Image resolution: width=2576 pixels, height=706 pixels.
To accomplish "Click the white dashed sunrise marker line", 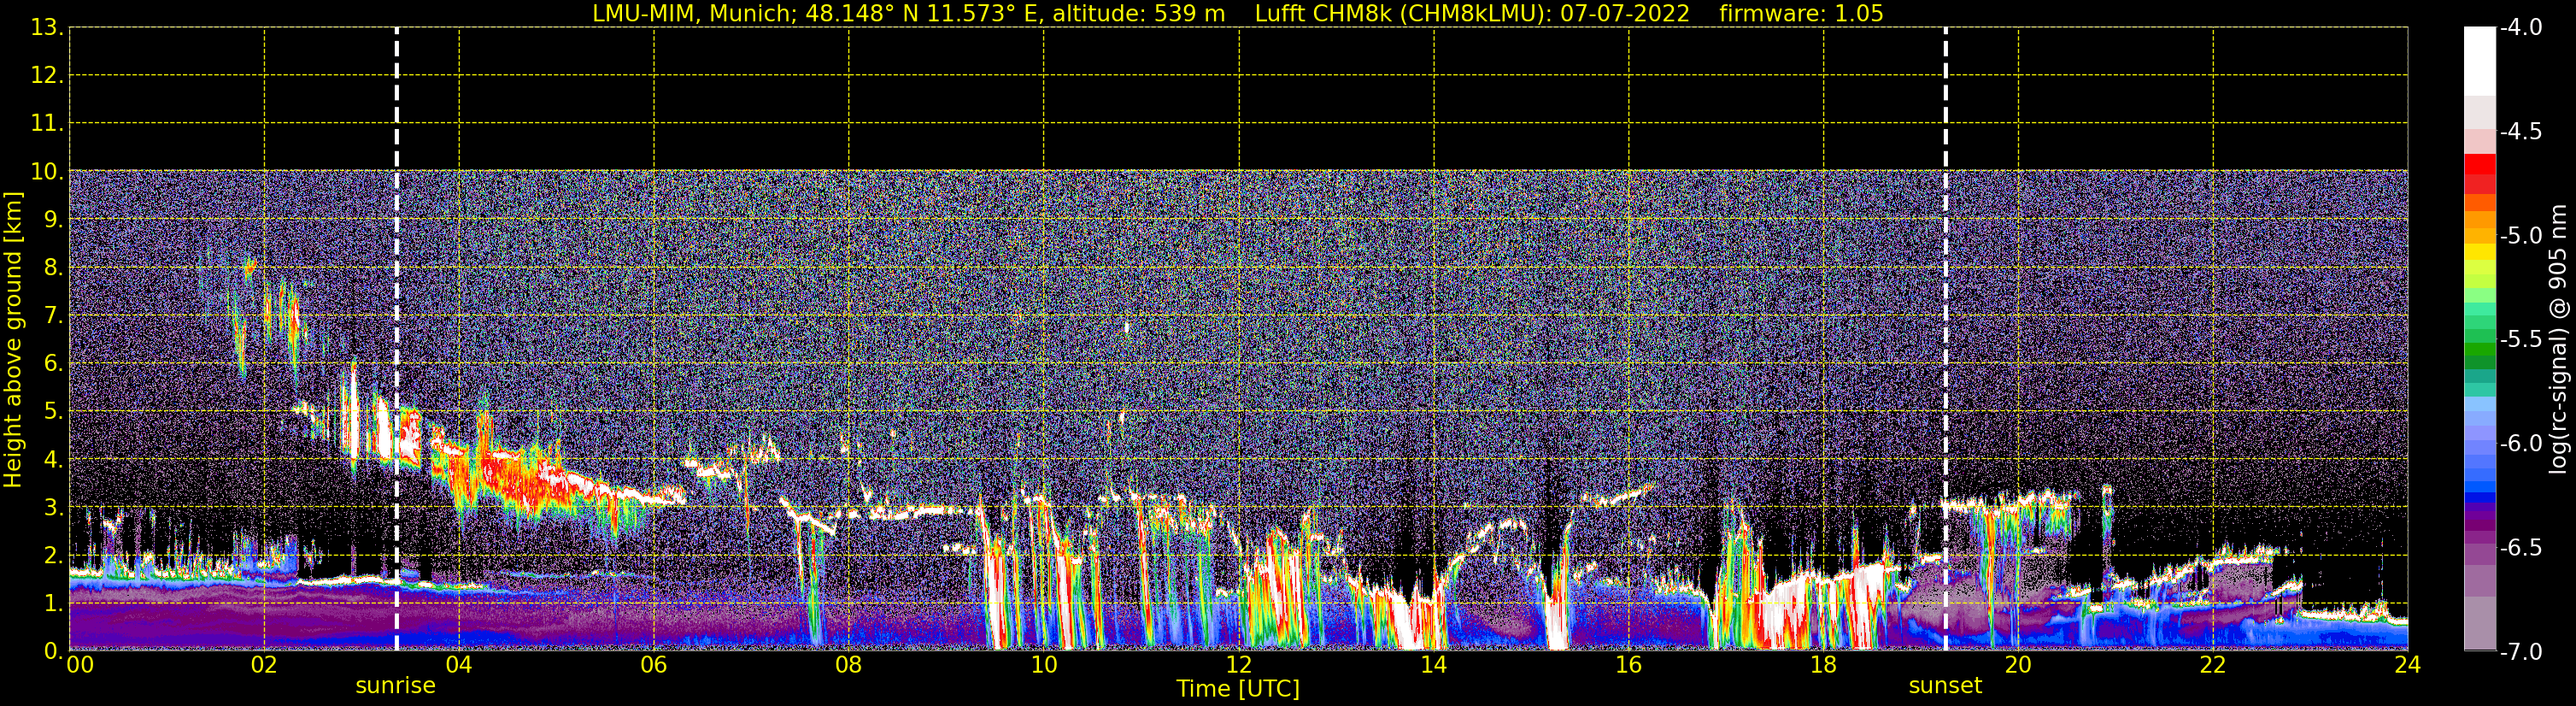I will point(397,339).
